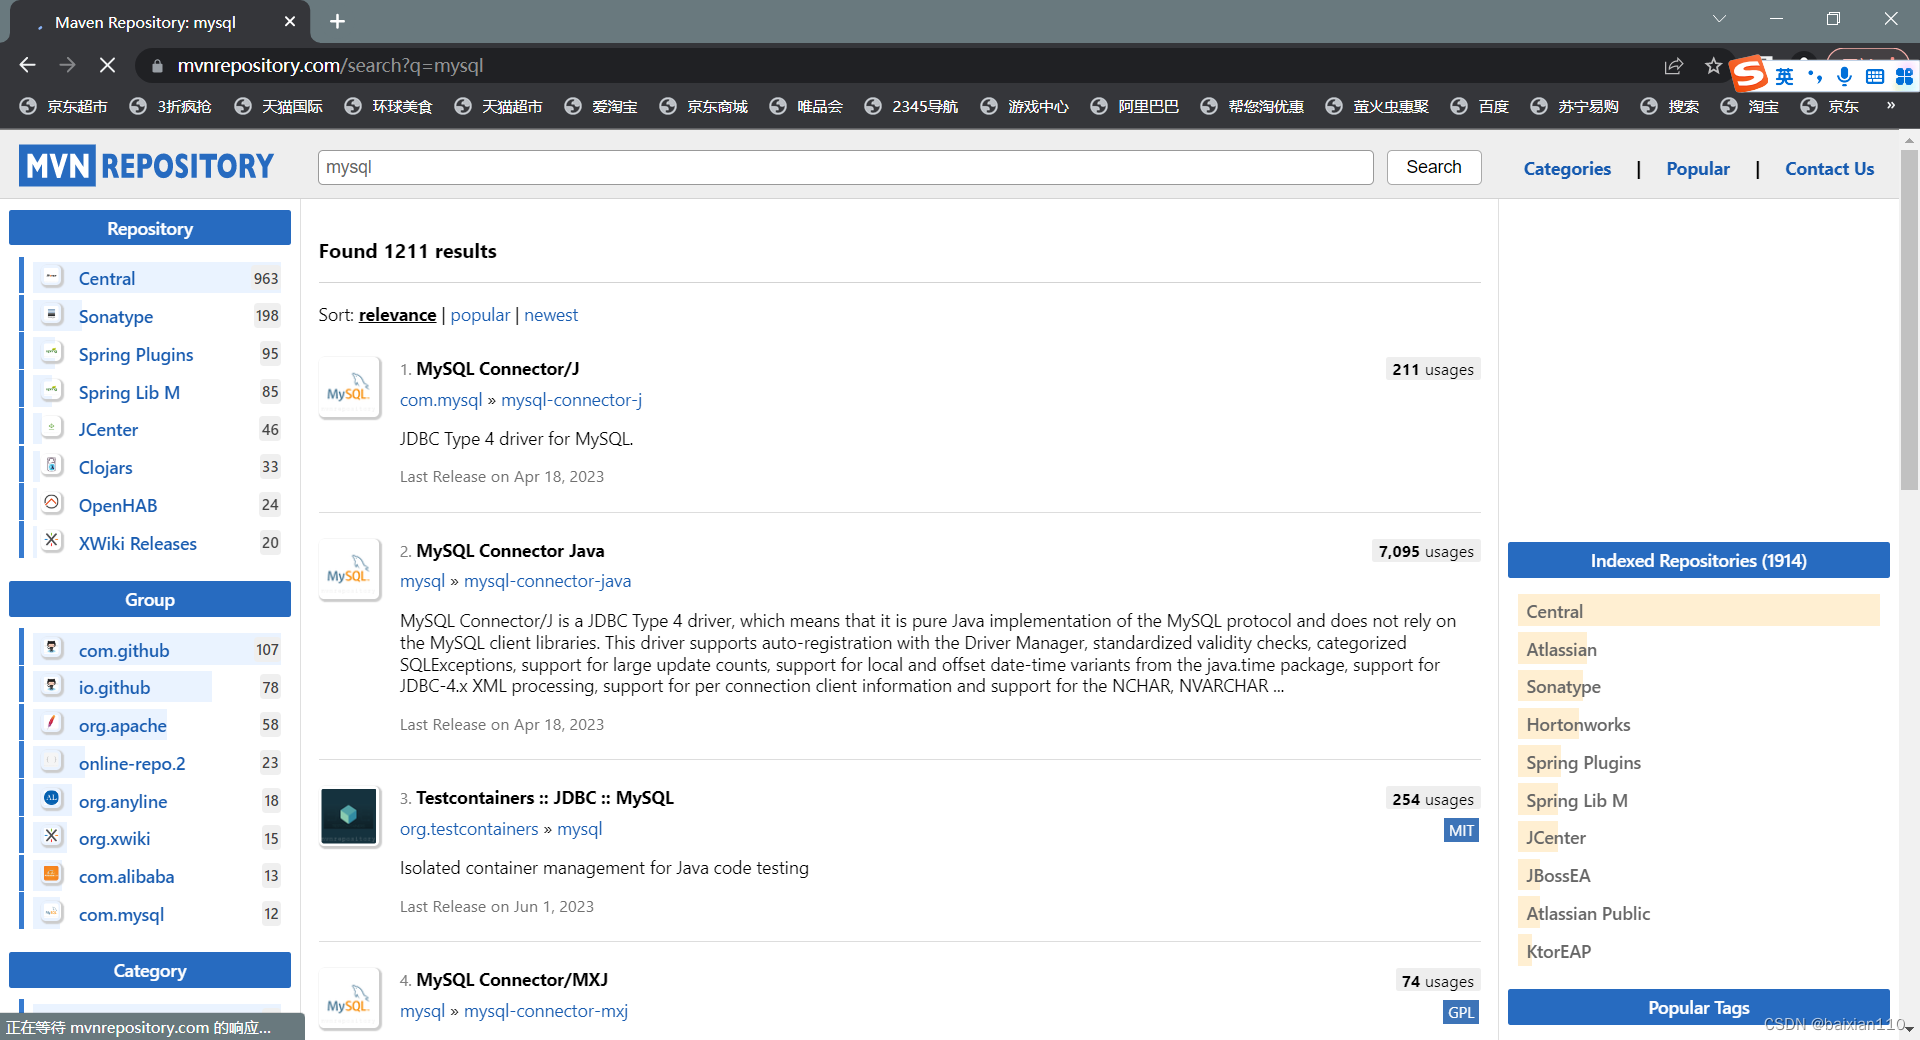
Task: Sort results by popular
Action: [x=480, y=314]
